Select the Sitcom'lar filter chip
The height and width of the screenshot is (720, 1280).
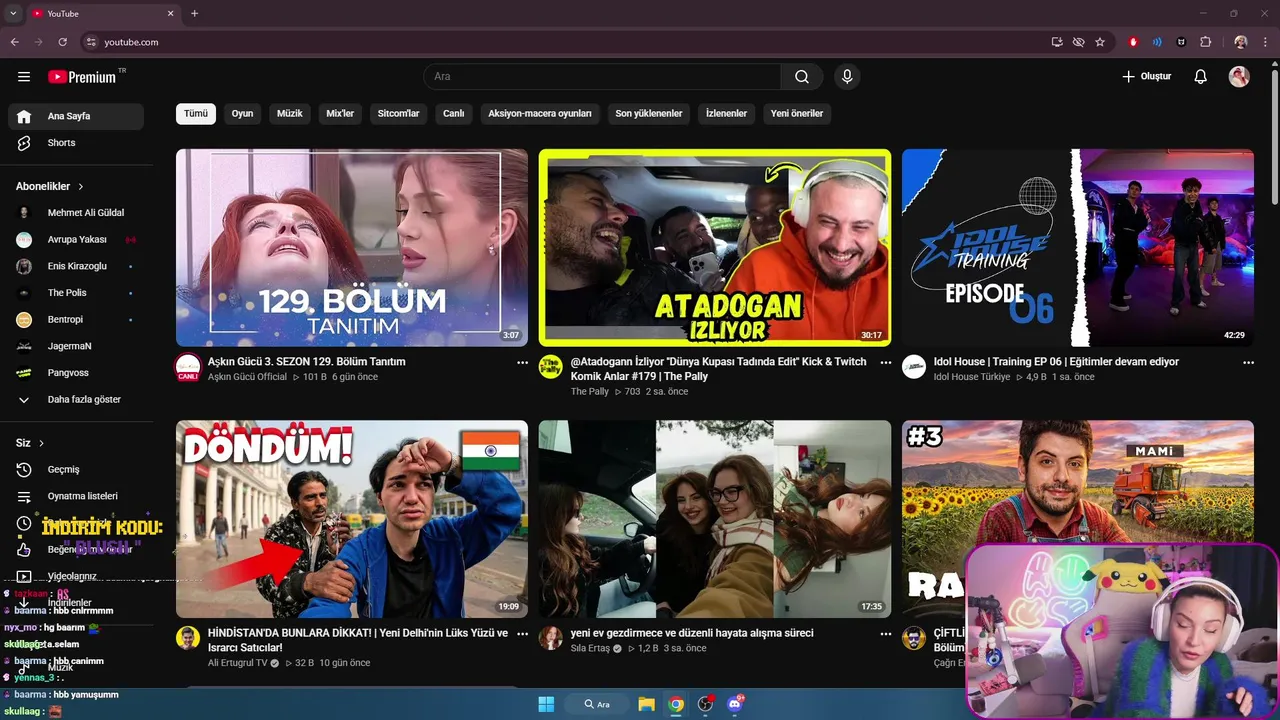398,113
